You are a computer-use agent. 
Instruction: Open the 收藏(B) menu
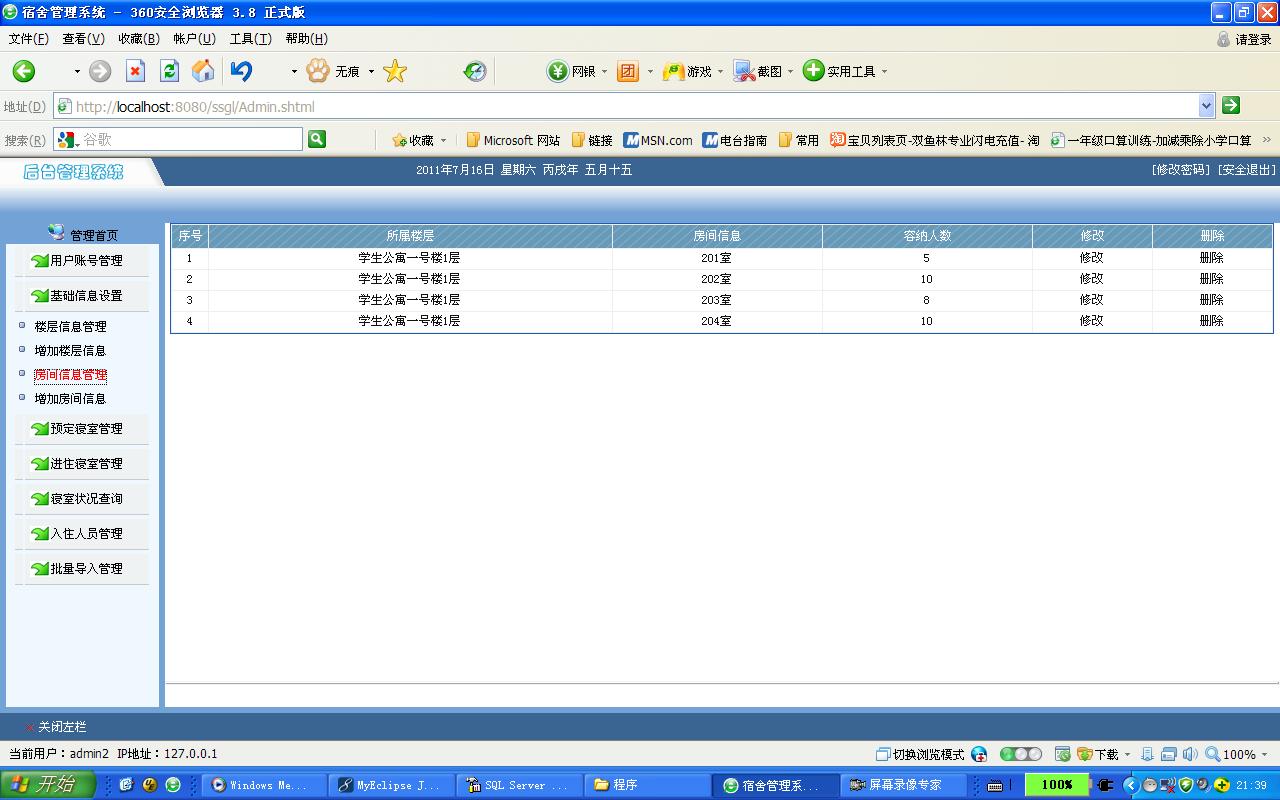point(138,39)
